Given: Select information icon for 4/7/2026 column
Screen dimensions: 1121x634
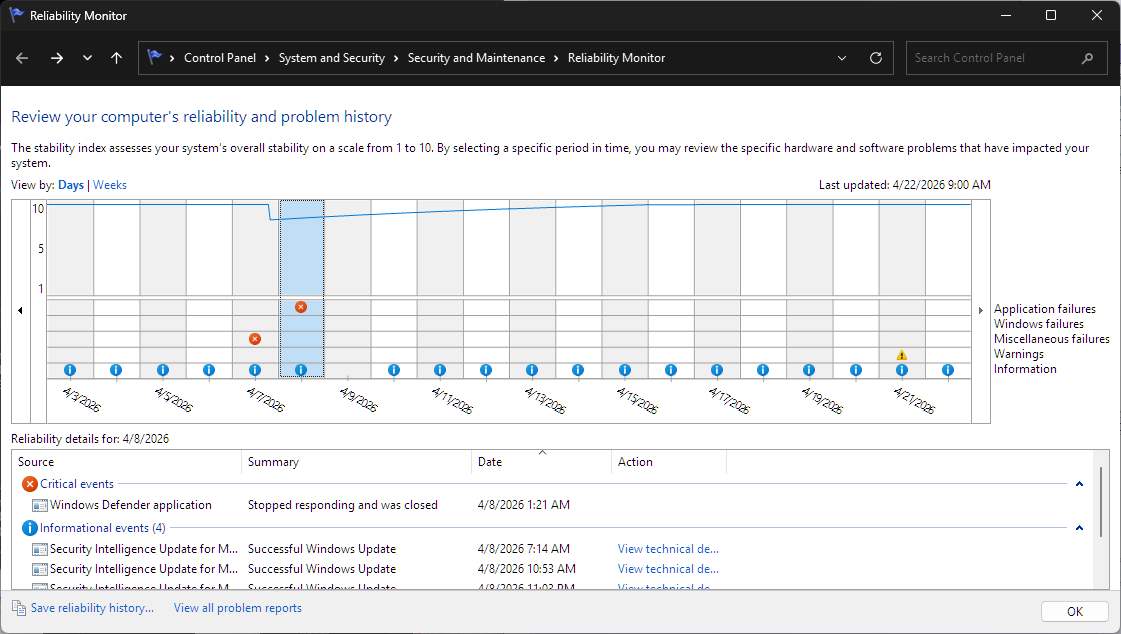Looking at the screenshot, I should tap(255, 370).
